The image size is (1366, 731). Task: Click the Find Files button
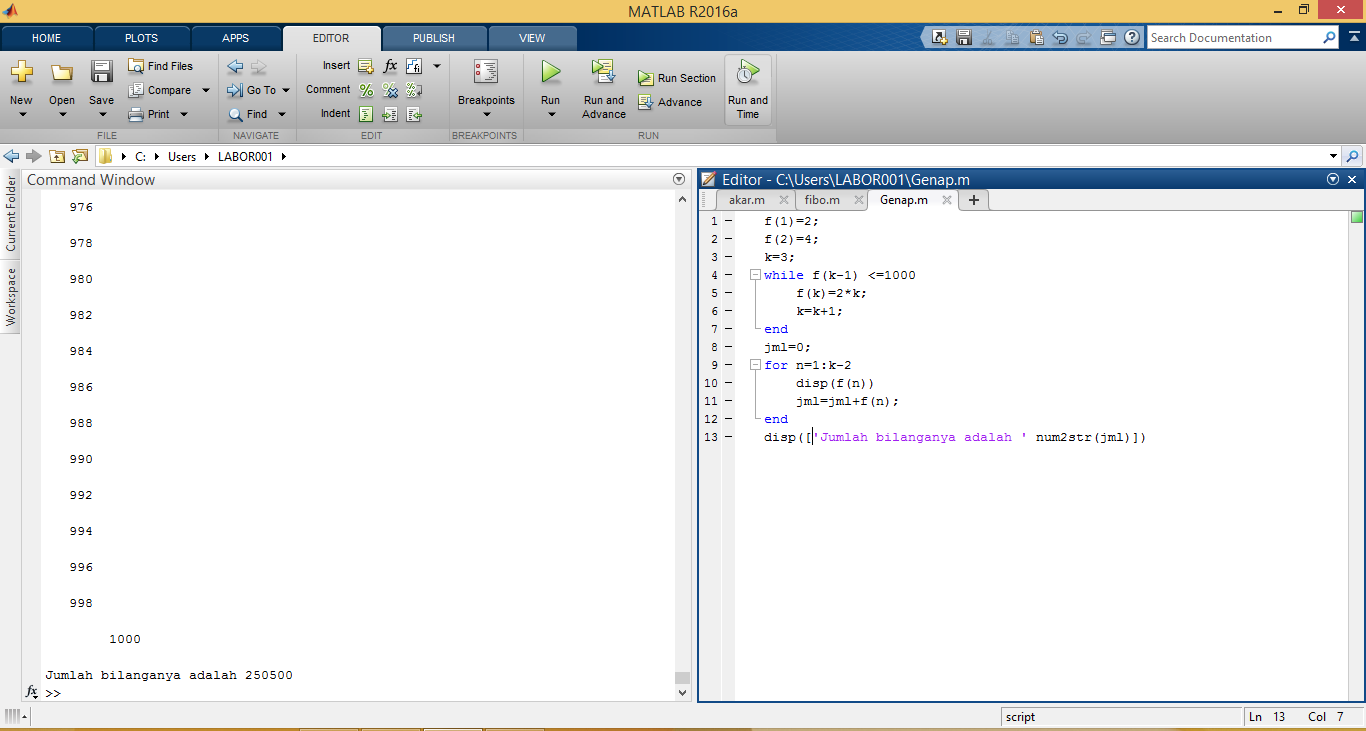point(160,66)
